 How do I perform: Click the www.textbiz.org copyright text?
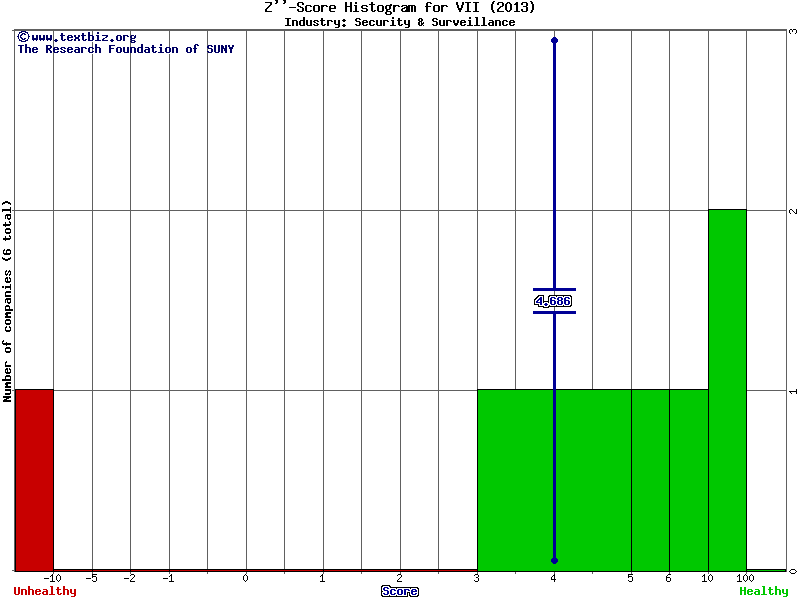click(x=77, y=37)
